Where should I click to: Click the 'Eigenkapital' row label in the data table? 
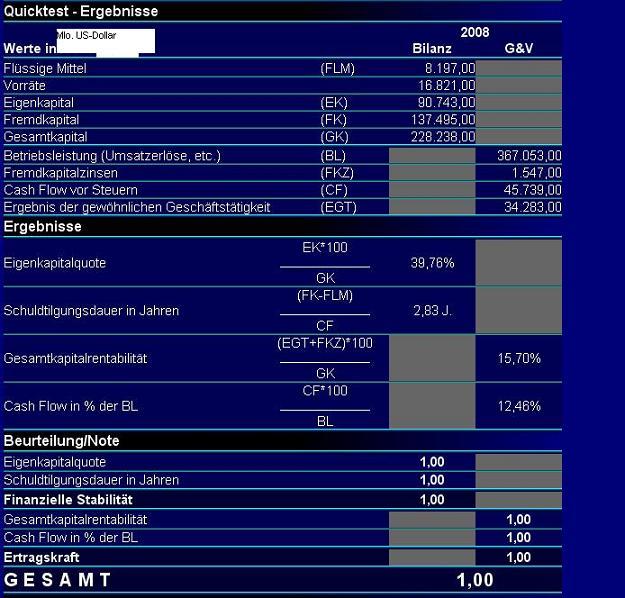pos(39,102)
